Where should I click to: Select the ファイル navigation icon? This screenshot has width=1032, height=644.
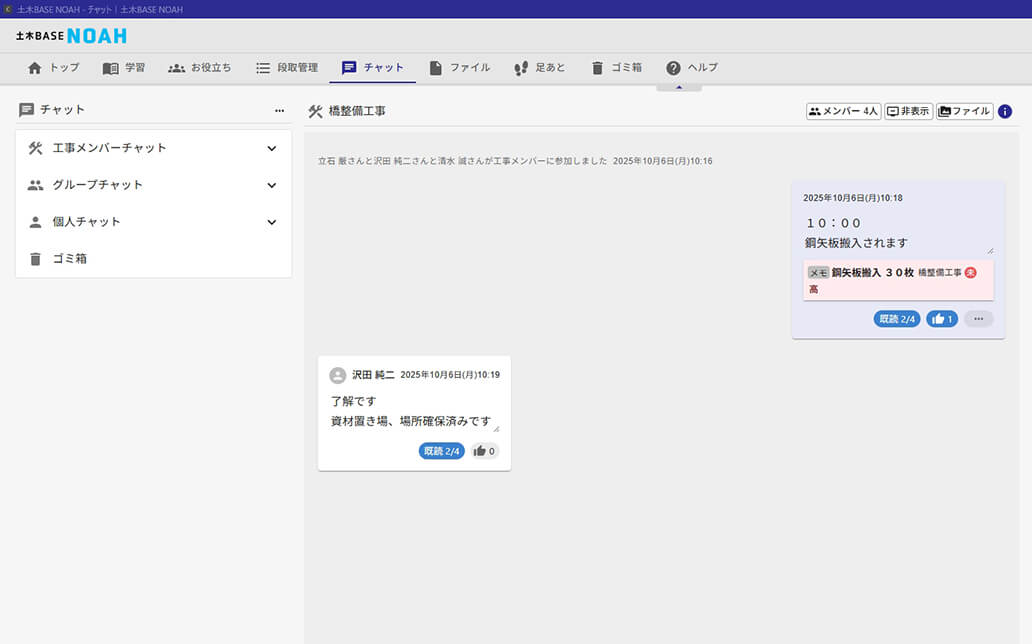[x=435, y=68]
